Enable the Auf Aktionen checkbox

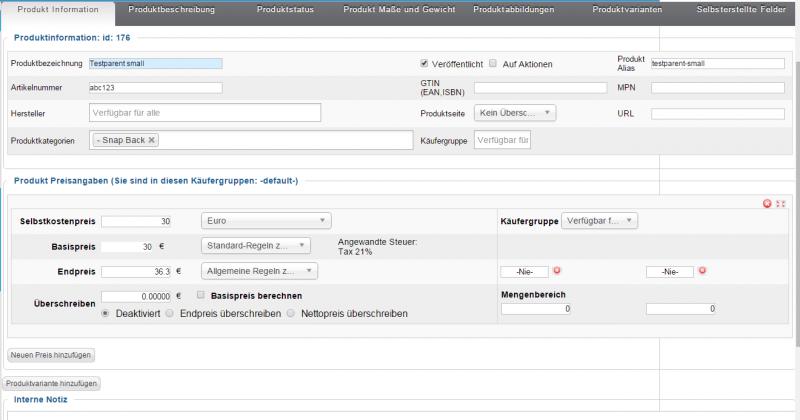point(493,63)
